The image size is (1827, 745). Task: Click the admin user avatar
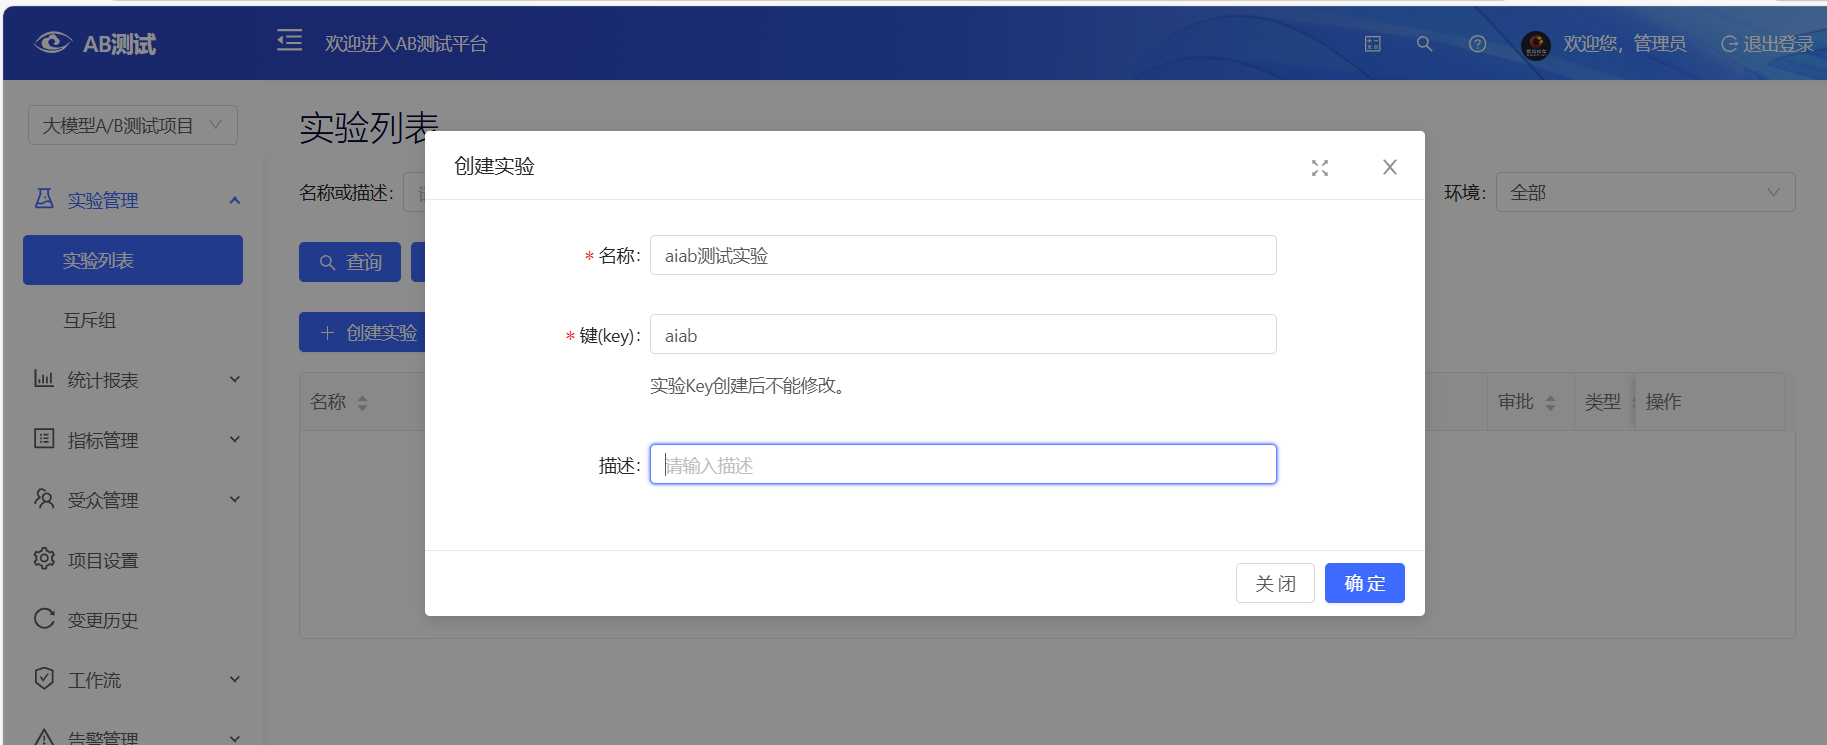tap(1535, 44)
